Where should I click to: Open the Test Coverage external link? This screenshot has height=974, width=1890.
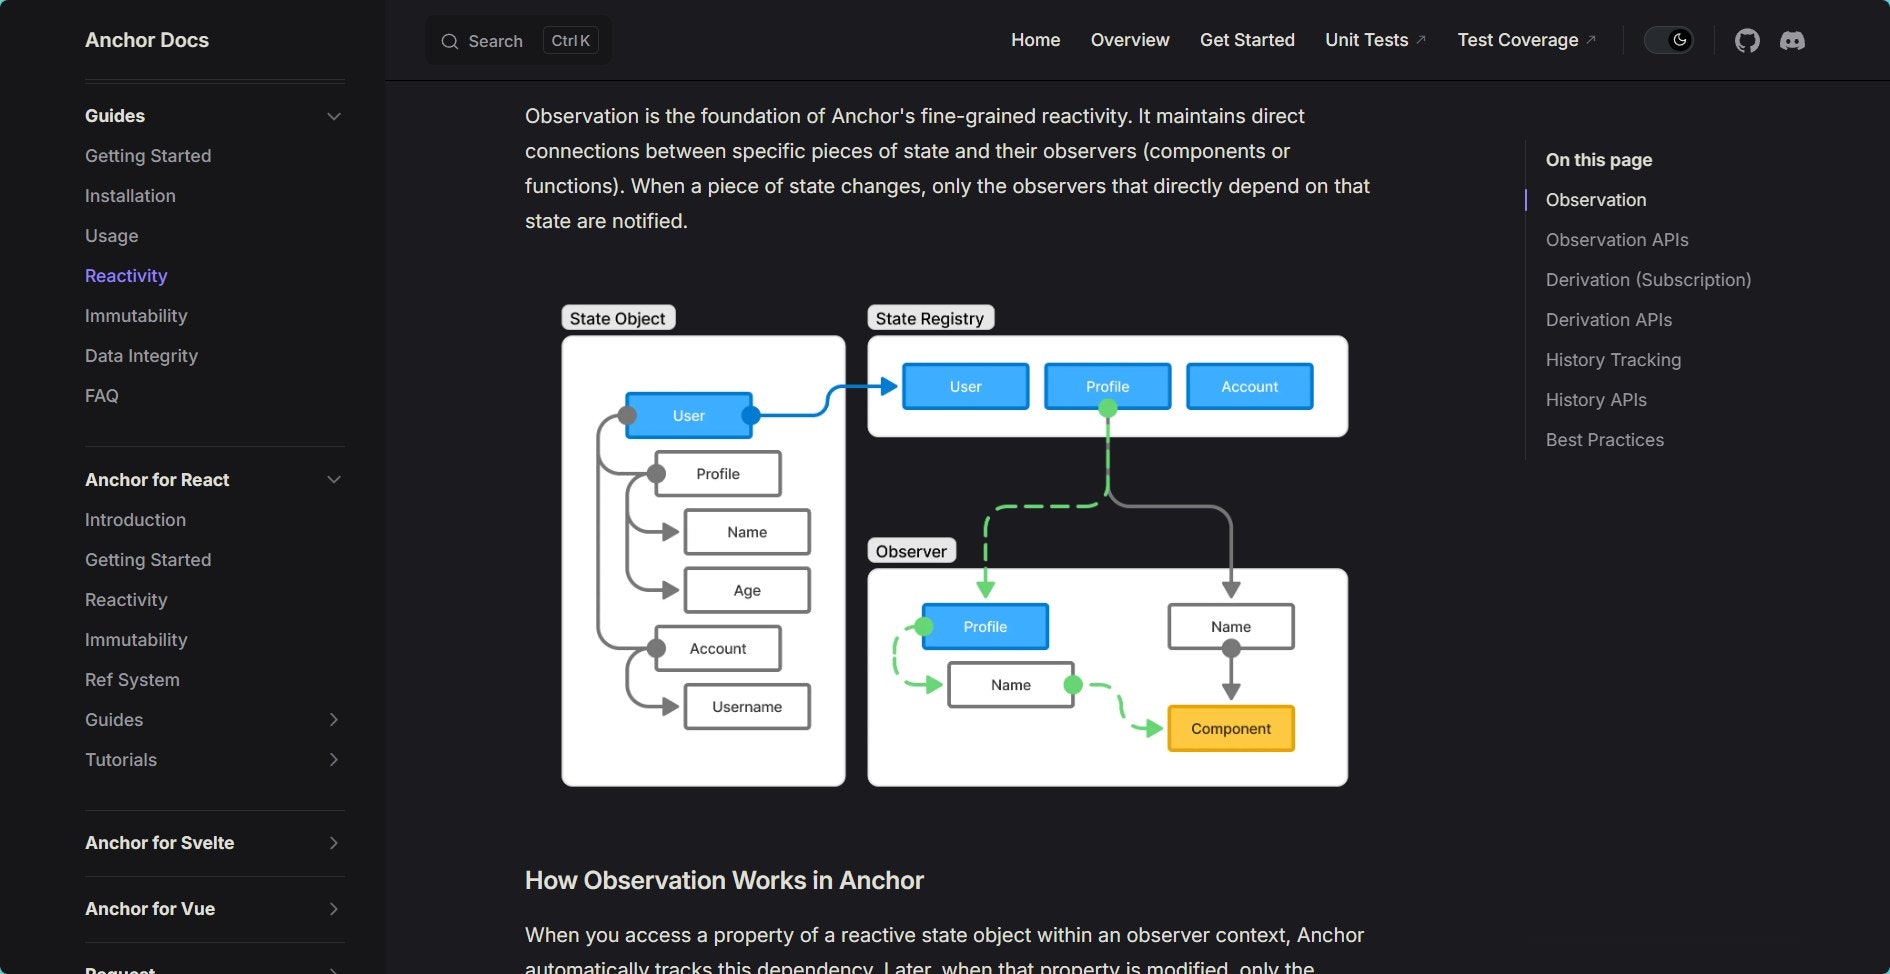point(1527,40)
